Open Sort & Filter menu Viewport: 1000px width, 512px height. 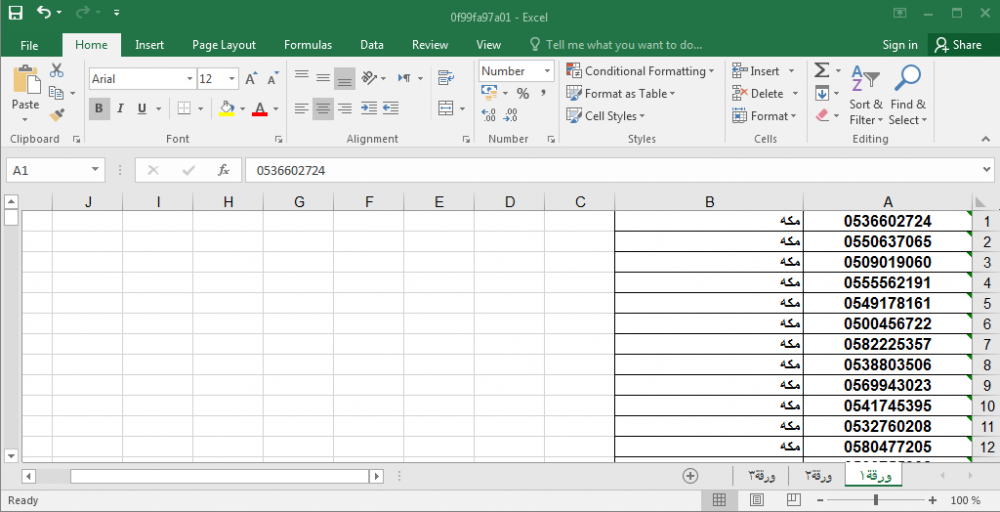click(x=865, y=94)
